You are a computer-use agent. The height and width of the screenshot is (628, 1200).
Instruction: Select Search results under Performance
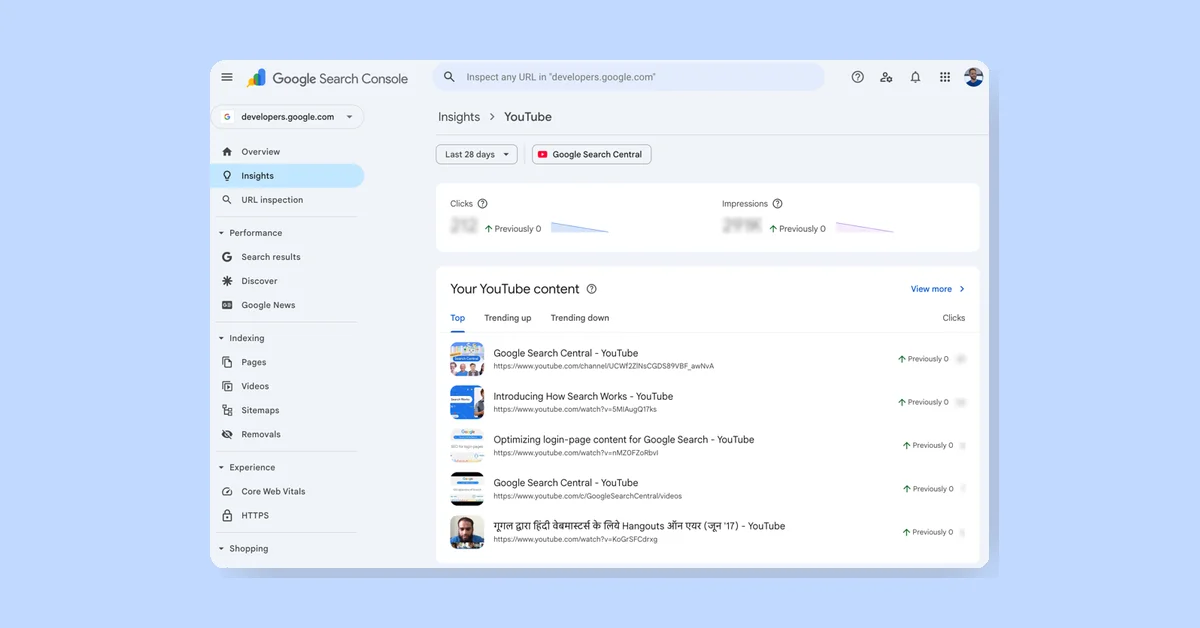(x=272, y=256)
